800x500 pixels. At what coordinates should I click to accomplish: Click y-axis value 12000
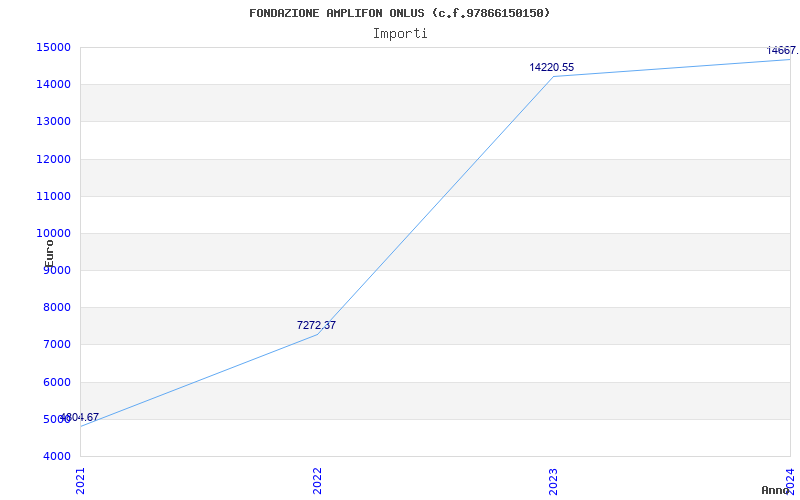[53, 159]
